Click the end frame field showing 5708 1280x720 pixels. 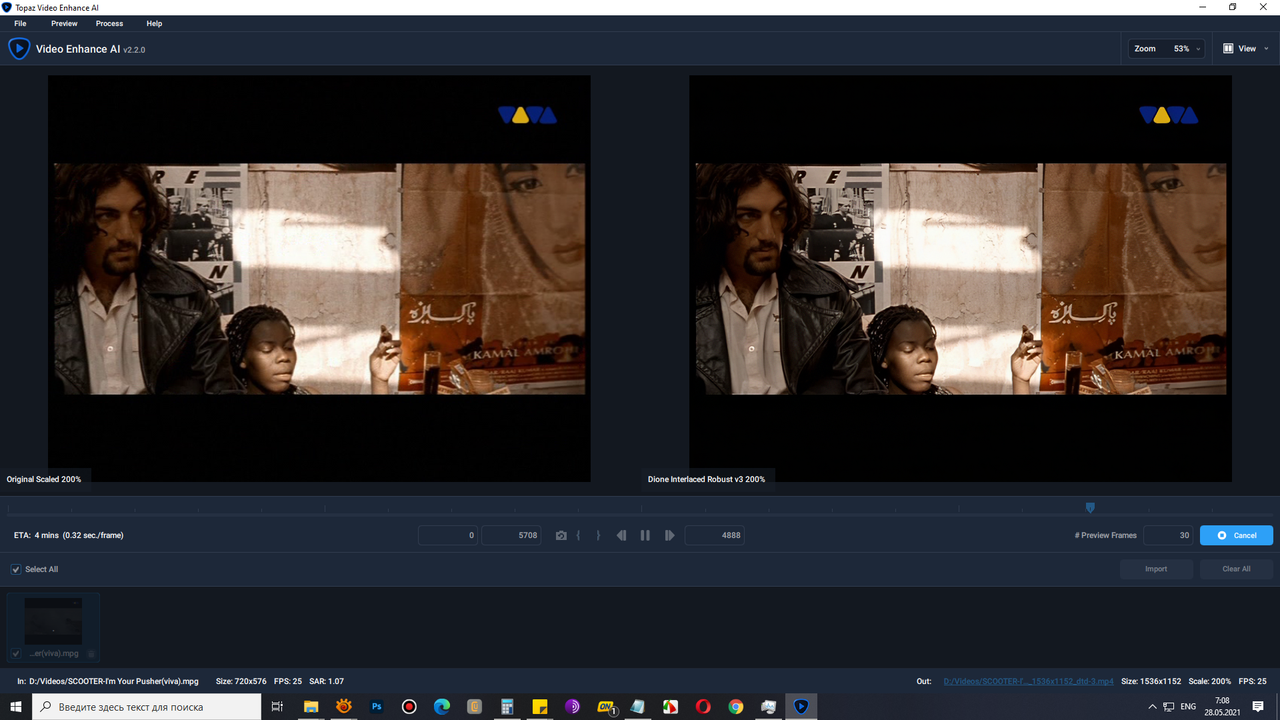[512, 535]
